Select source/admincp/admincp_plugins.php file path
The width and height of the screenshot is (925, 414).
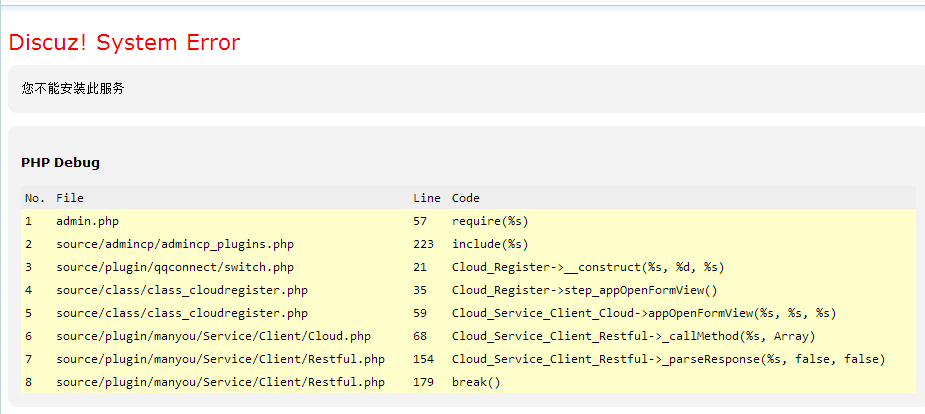coord(174,244)
